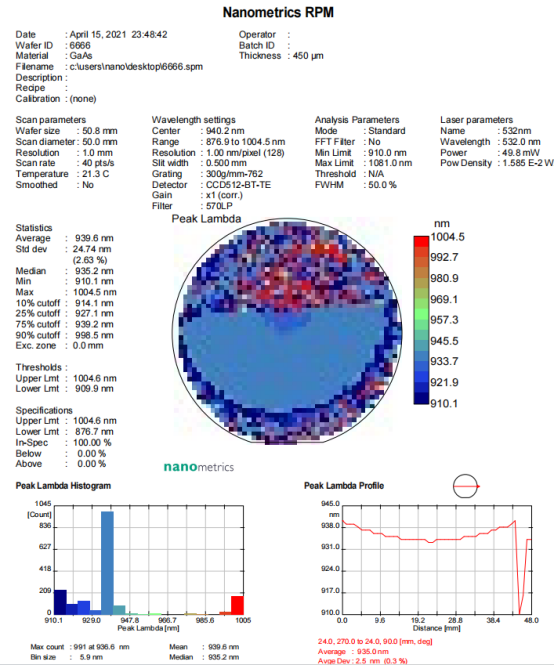Select the Thickness value 450 µm
Screen dimensions: 554x665
click(x=308, y=56)
